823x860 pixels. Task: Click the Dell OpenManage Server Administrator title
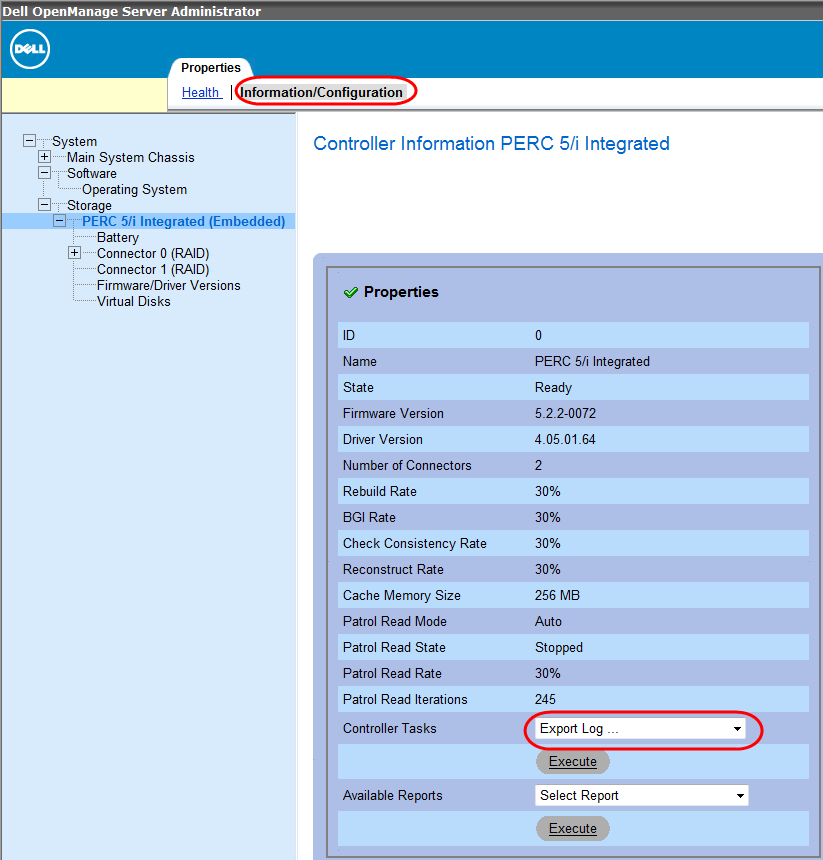coord(132,12)
